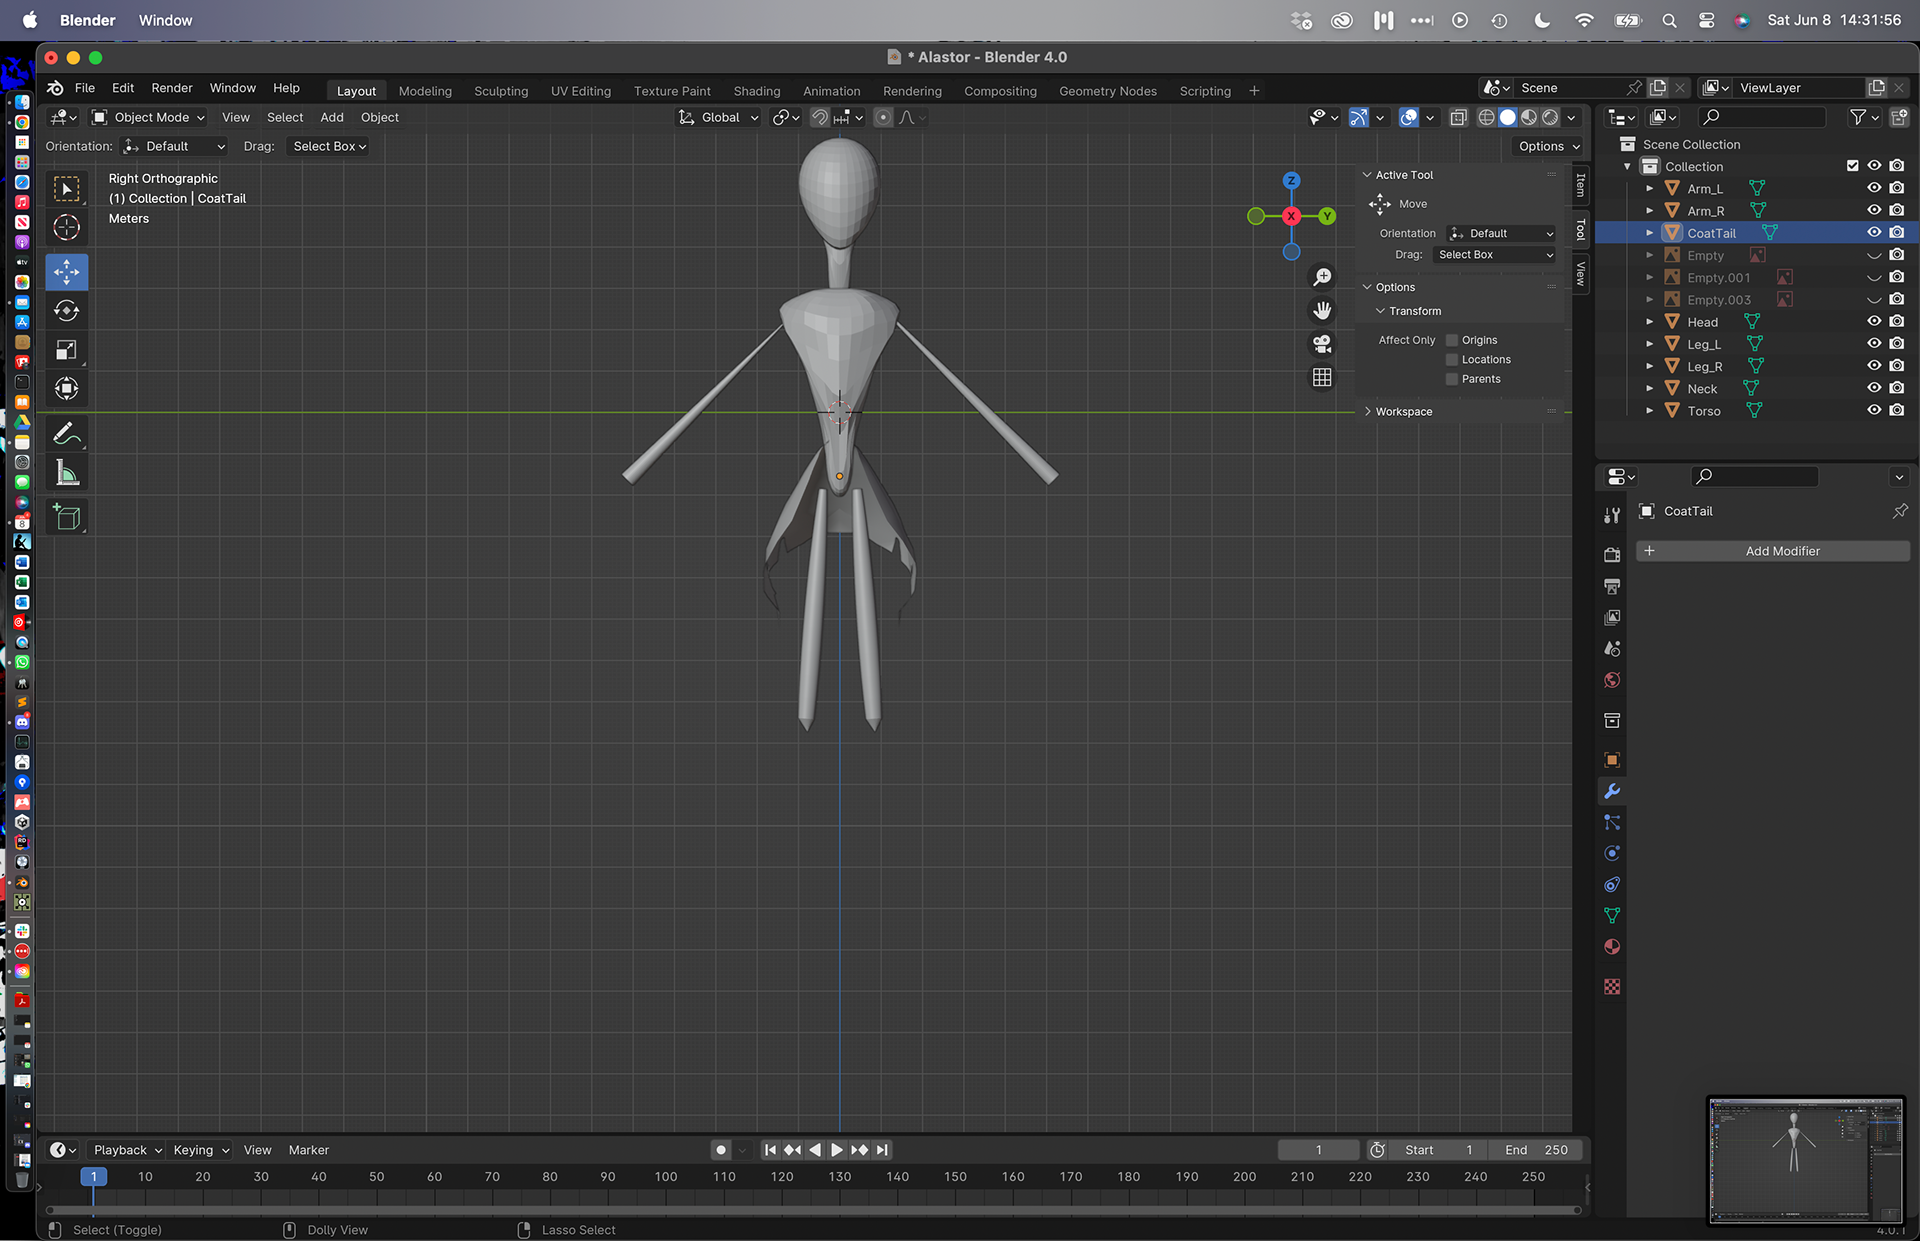The height and width of the screenshot is (1241, 1920).
Task: Open the World properties tab icon
Action: coord(1612,680)
